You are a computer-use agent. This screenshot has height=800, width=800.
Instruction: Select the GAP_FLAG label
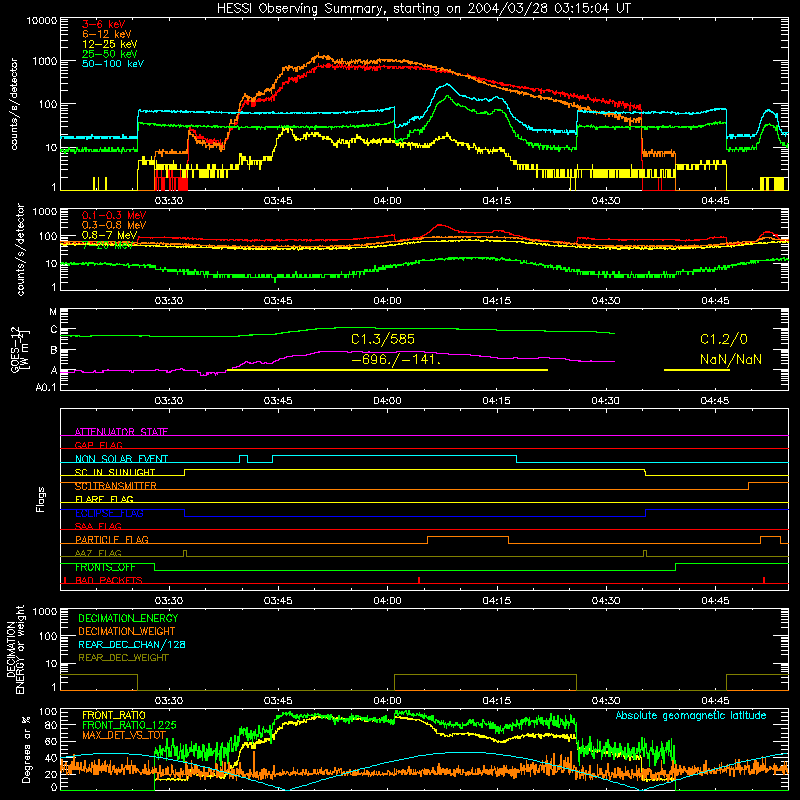pyautogui.click(x=98, y=445)
